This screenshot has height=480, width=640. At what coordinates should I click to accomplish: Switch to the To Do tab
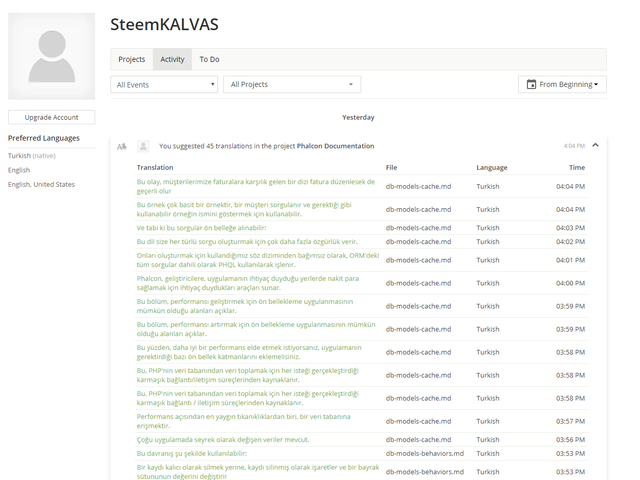pos(209,59)
